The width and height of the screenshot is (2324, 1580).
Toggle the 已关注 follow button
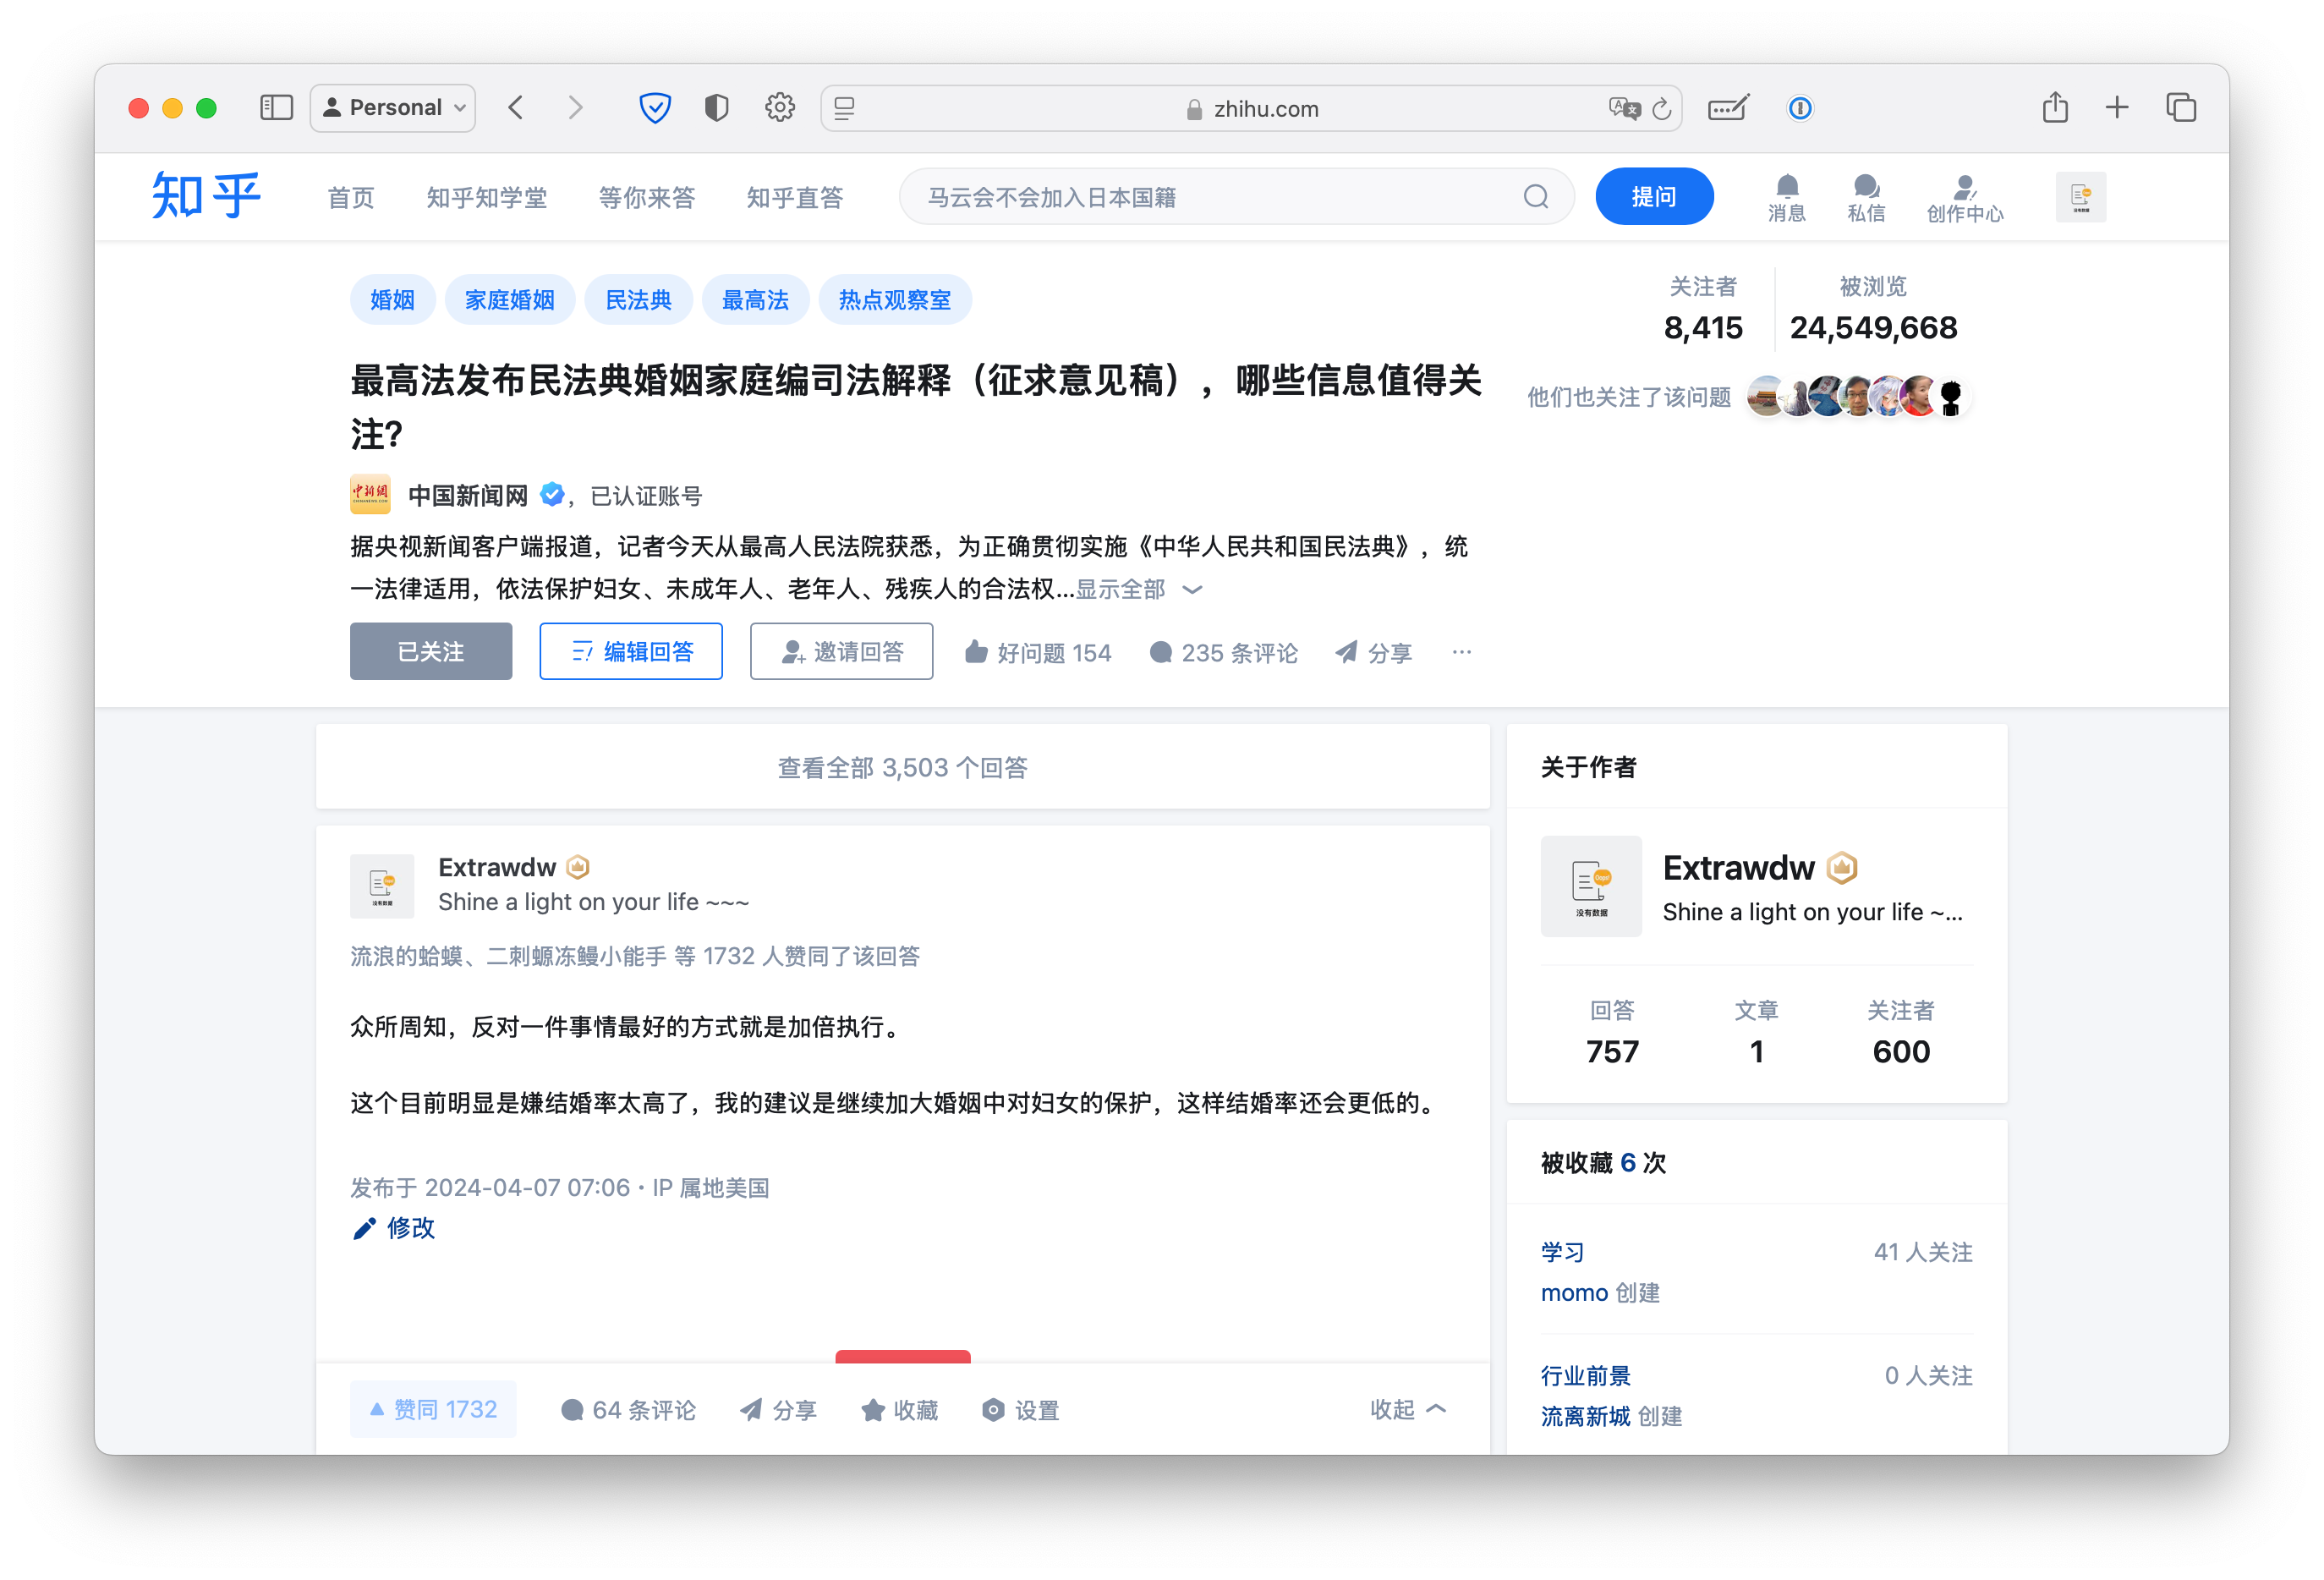point(430,652)
